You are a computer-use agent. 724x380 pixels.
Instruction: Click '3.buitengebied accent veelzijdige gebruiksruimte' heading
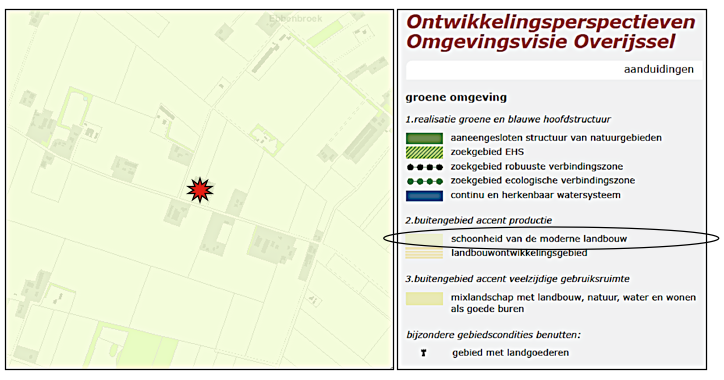tap(517, 279)
